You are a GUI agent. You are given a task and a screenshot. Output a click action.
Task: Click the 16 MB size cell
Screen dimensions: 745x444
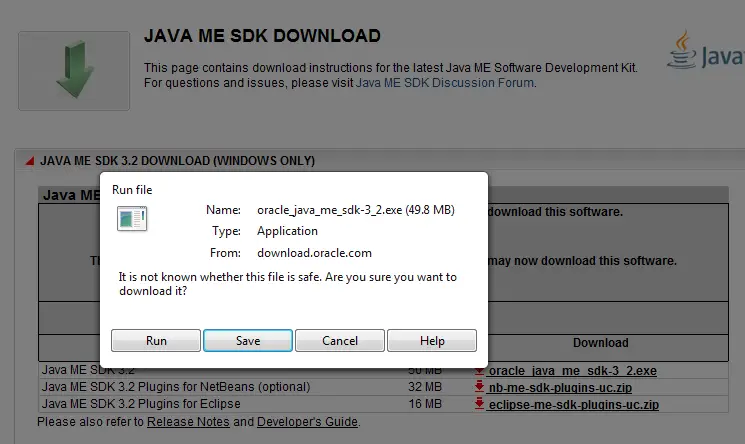[x=425, y=404]
